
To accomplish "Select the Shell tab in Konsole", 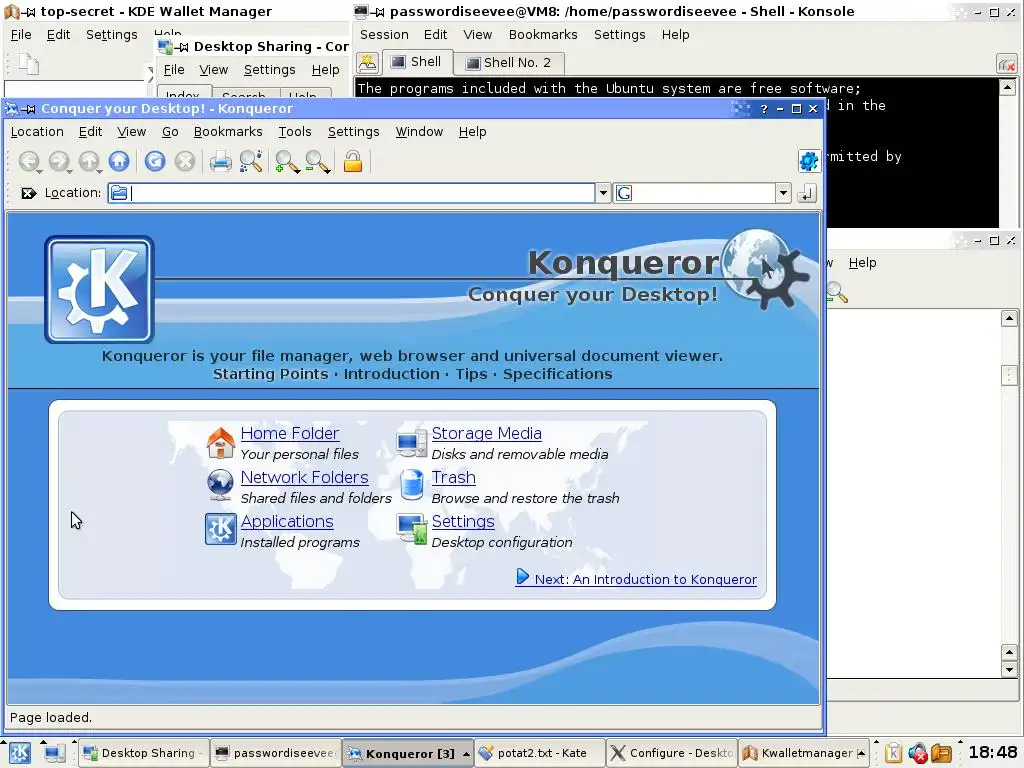I will (417, 62).
